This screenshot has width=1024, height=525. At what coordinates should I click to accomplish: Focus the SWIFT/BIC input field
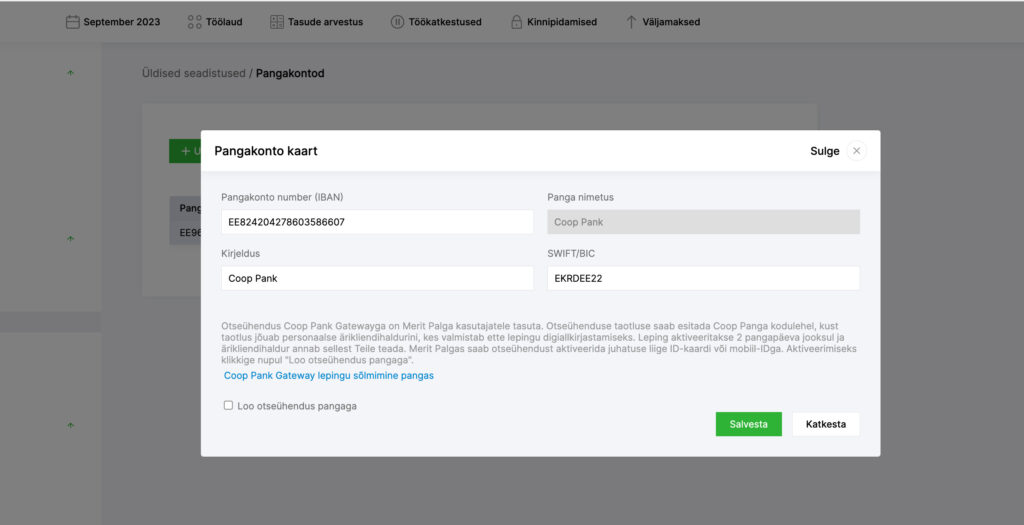click(x=703, y=278)
